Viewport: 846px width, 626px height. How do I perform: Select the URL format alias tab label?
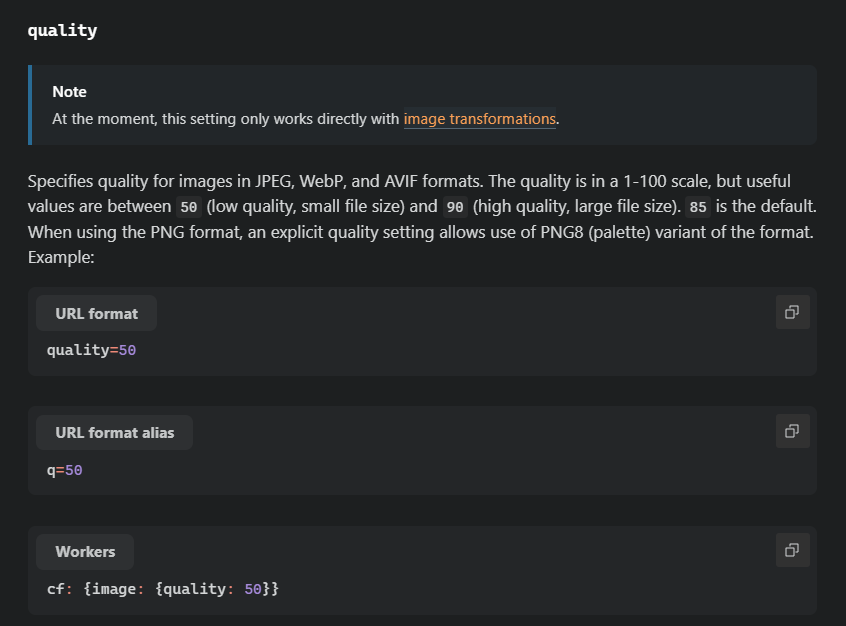click(x=114, y=433)
